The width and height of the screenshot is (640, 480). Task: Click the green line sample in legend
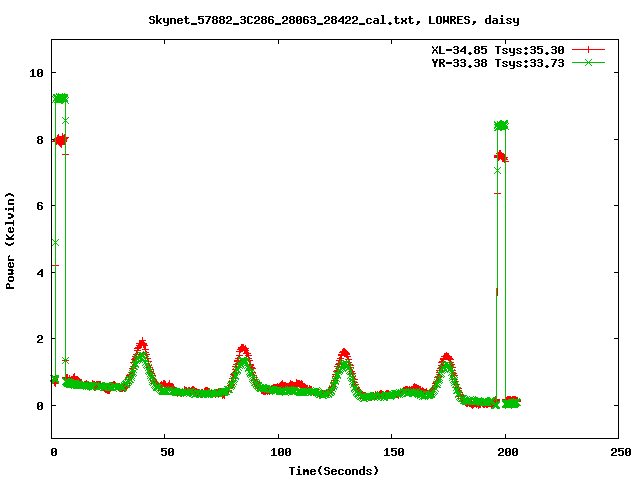click(589, 62)
